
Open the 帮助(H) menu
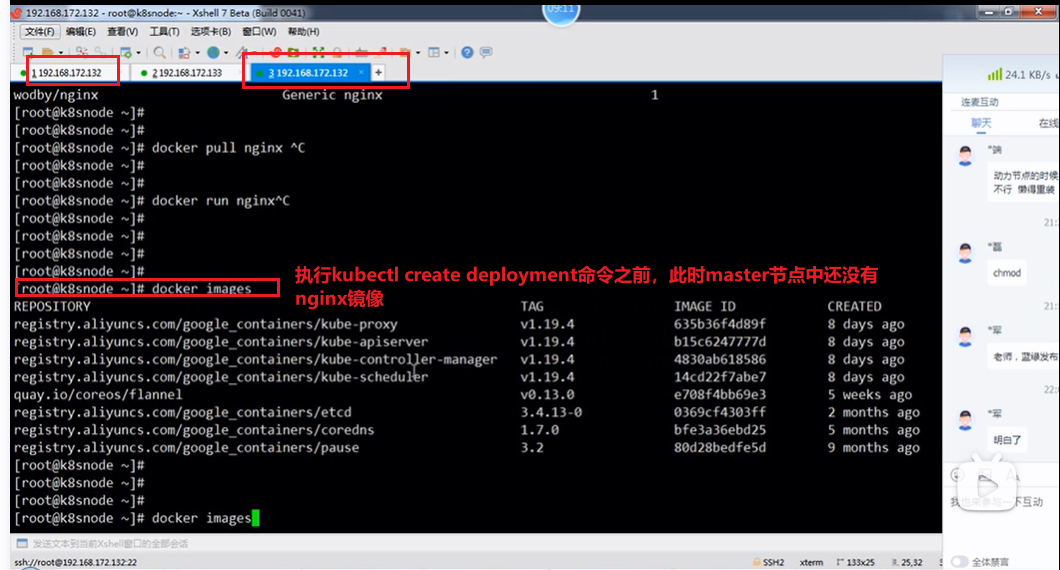pyautogui.click(x=303, y=31)
